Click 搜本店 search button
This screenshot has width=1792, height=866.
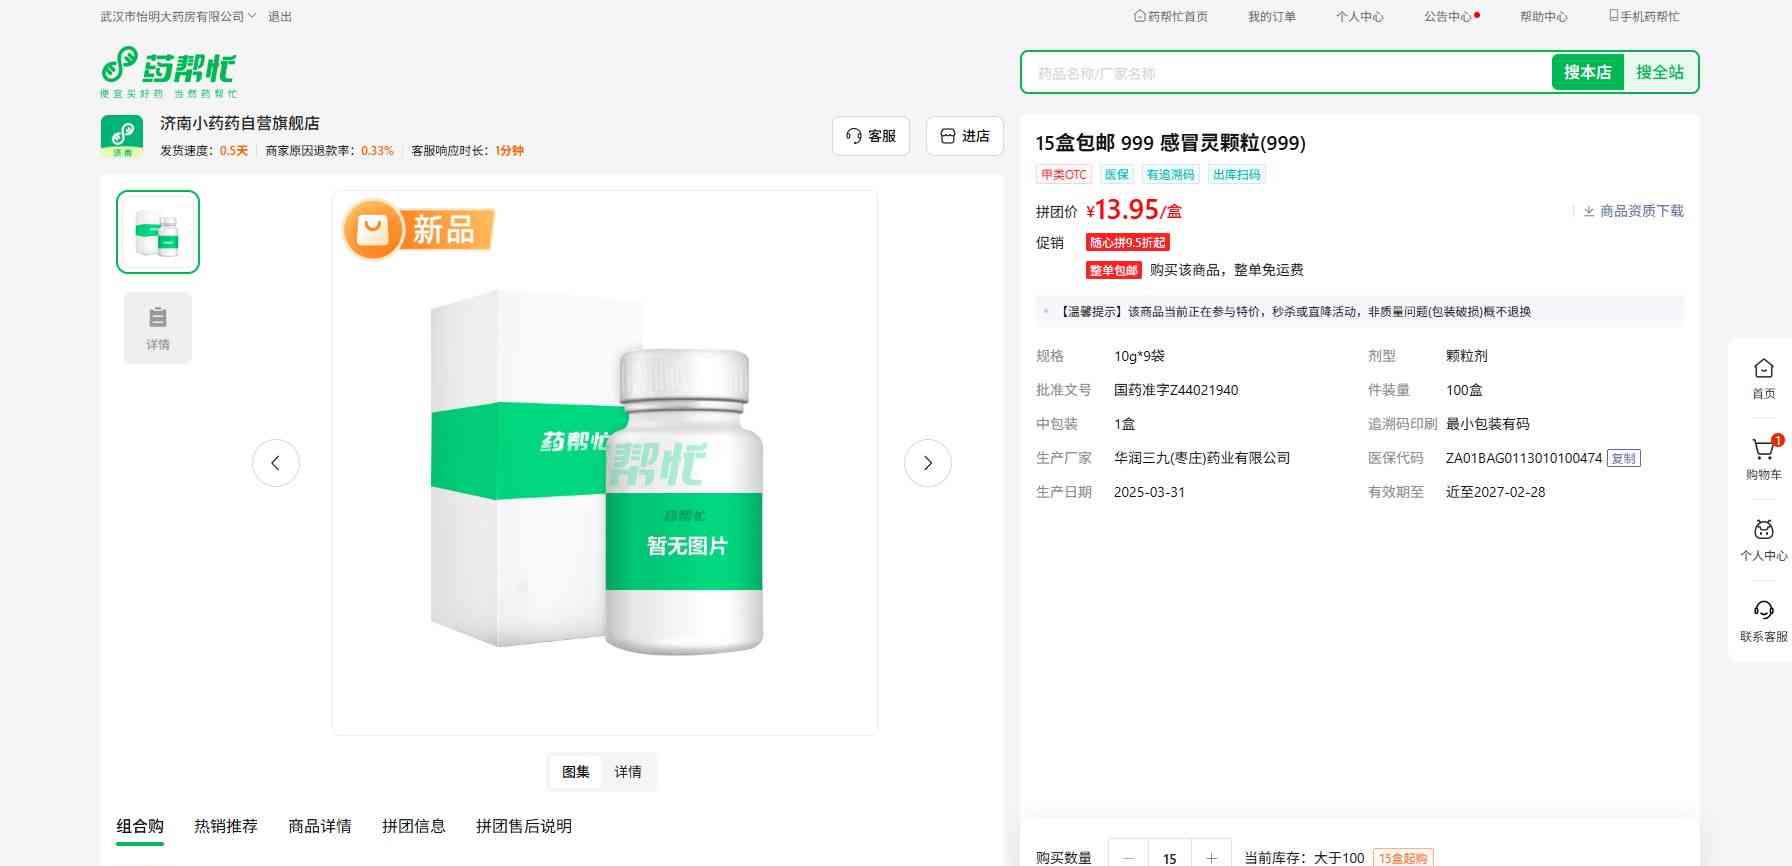1587,72
